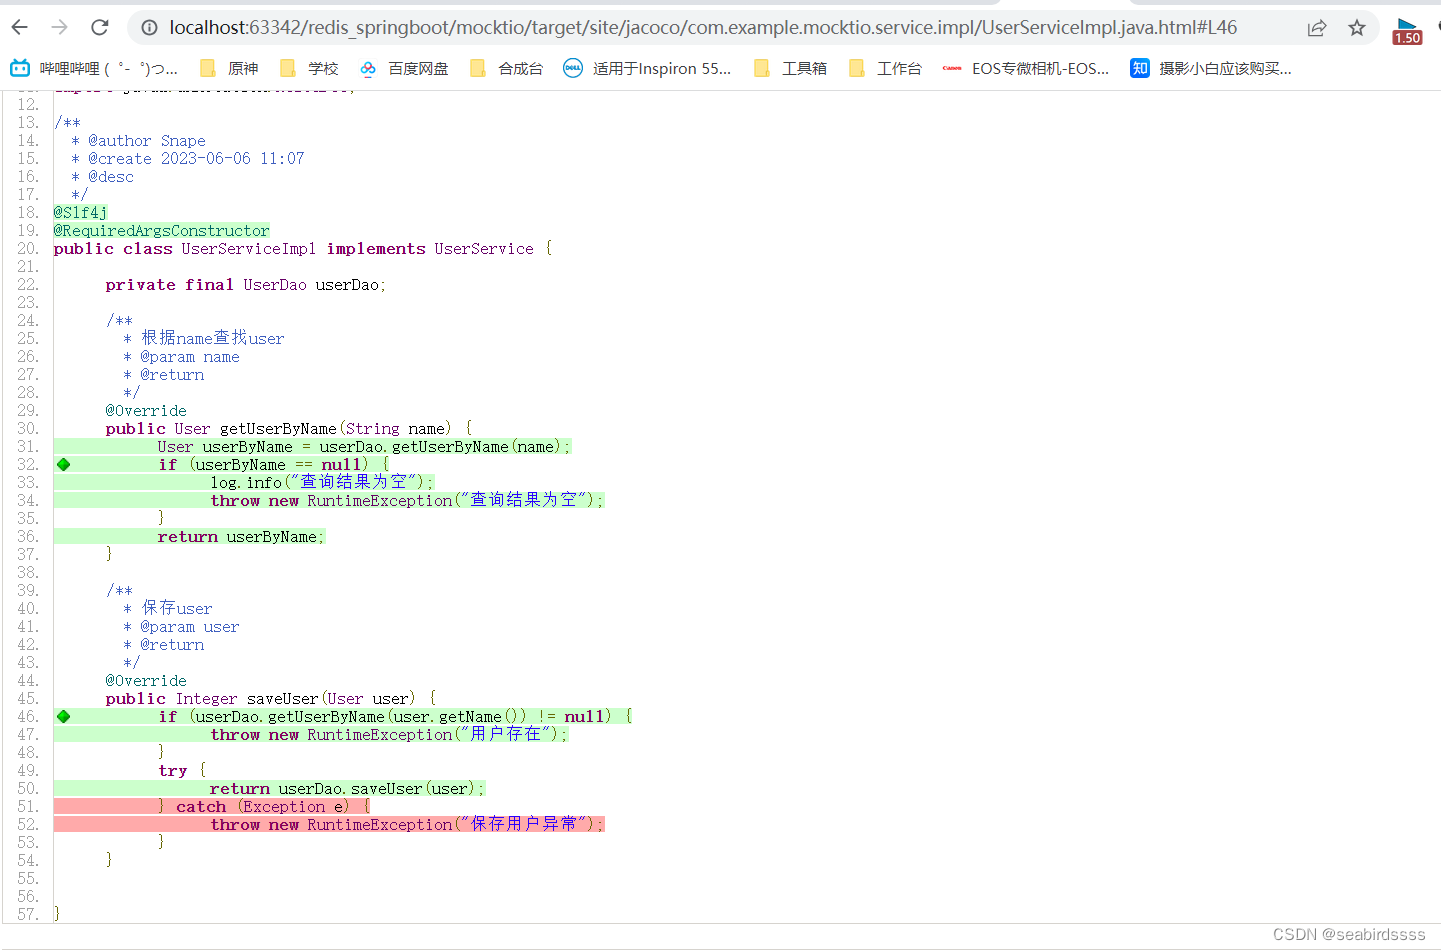Click the saveUser method signature
Screen dimensions: 1441x950
tap(271, 698)
